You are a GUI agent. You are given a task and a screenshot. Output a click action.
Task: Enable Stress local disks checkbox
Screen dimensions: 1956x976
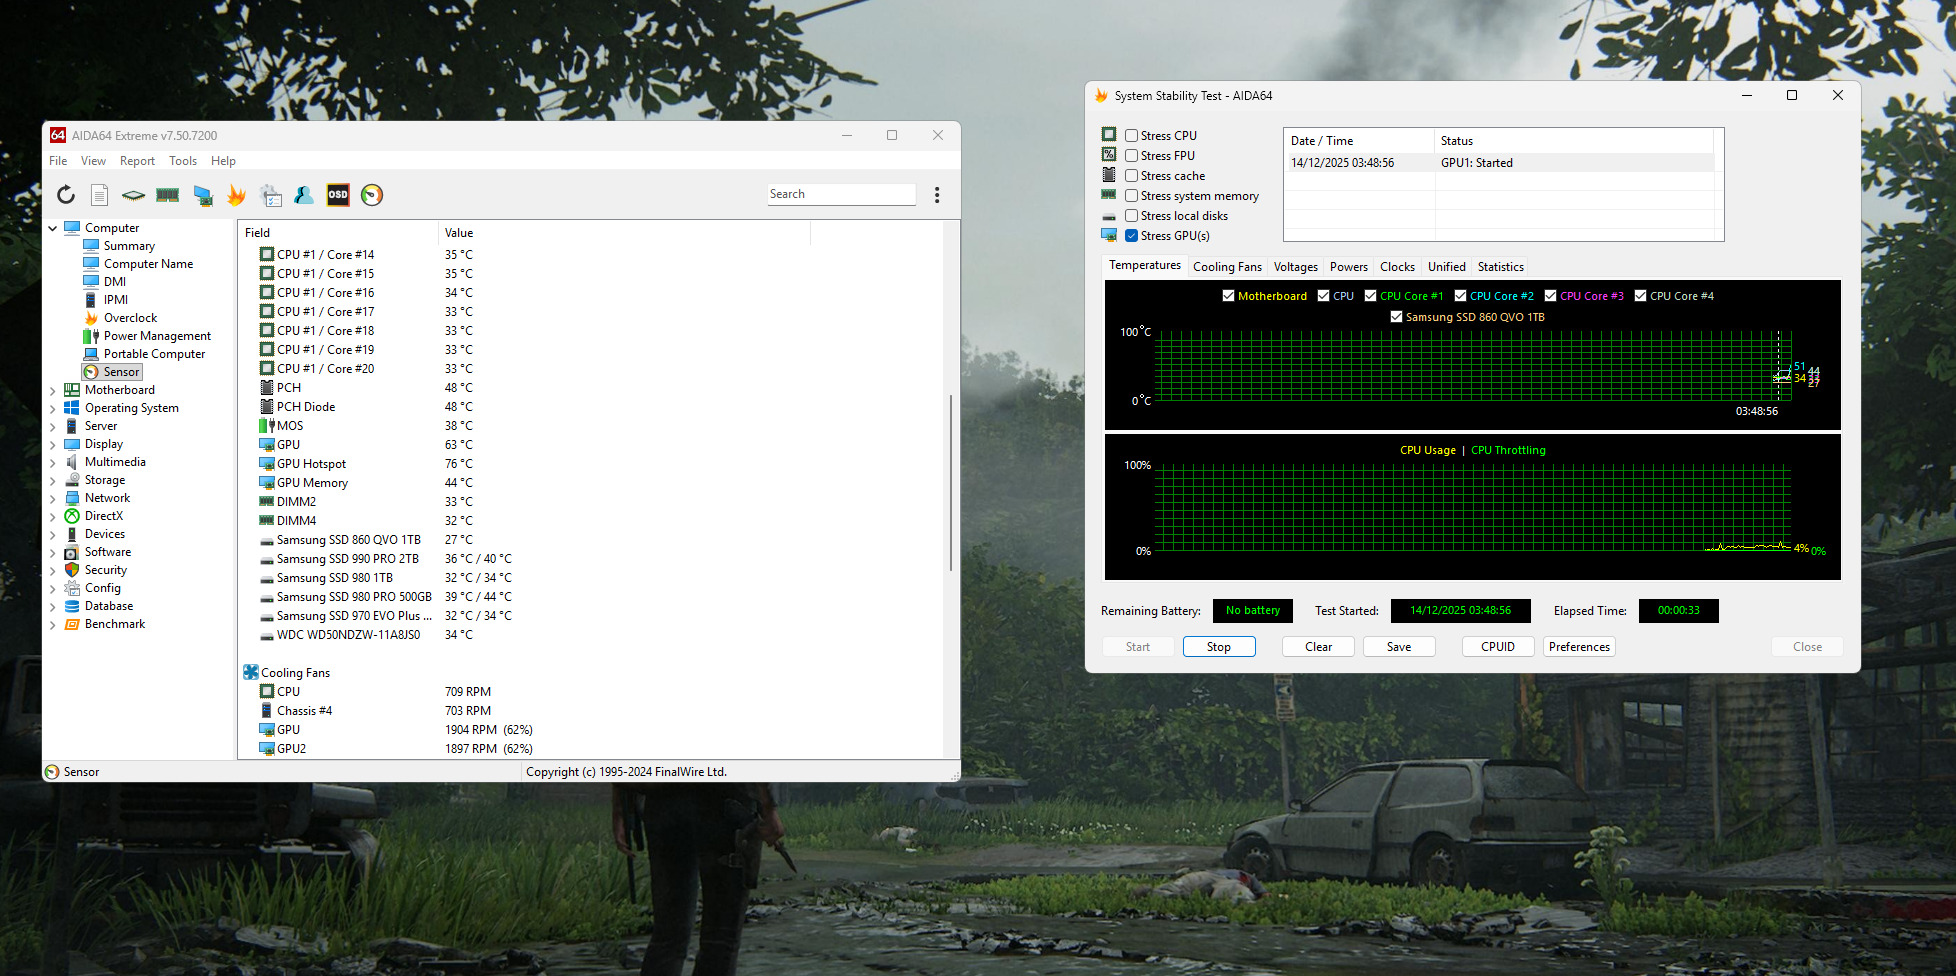point(1131,216)
